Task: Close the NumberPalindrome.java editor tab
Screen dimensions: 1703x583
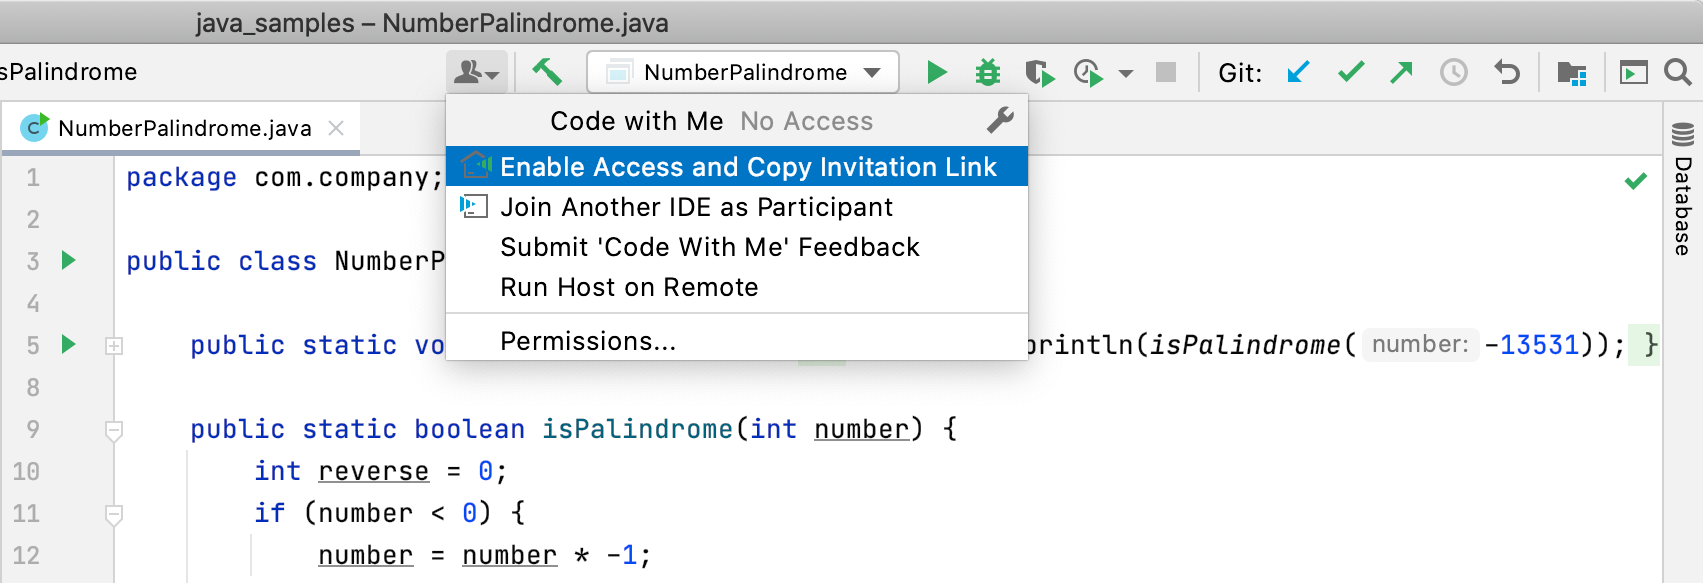Action: point(336,128)
